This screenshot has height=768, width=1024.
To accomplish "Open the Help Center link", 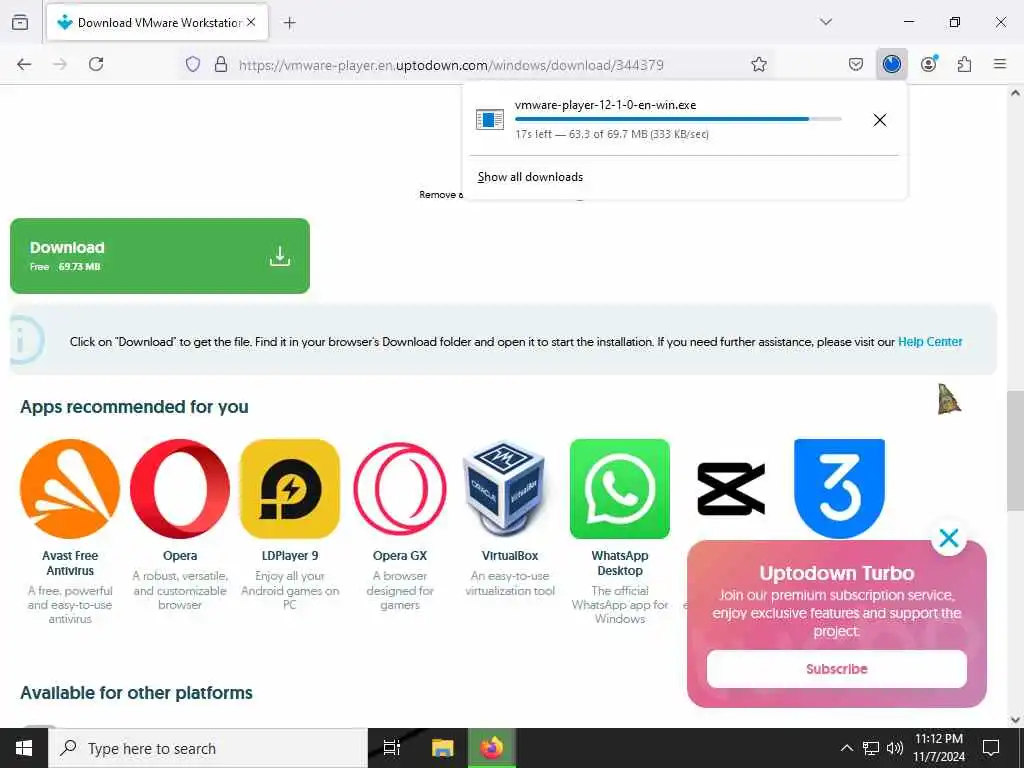I will (930, 342).
